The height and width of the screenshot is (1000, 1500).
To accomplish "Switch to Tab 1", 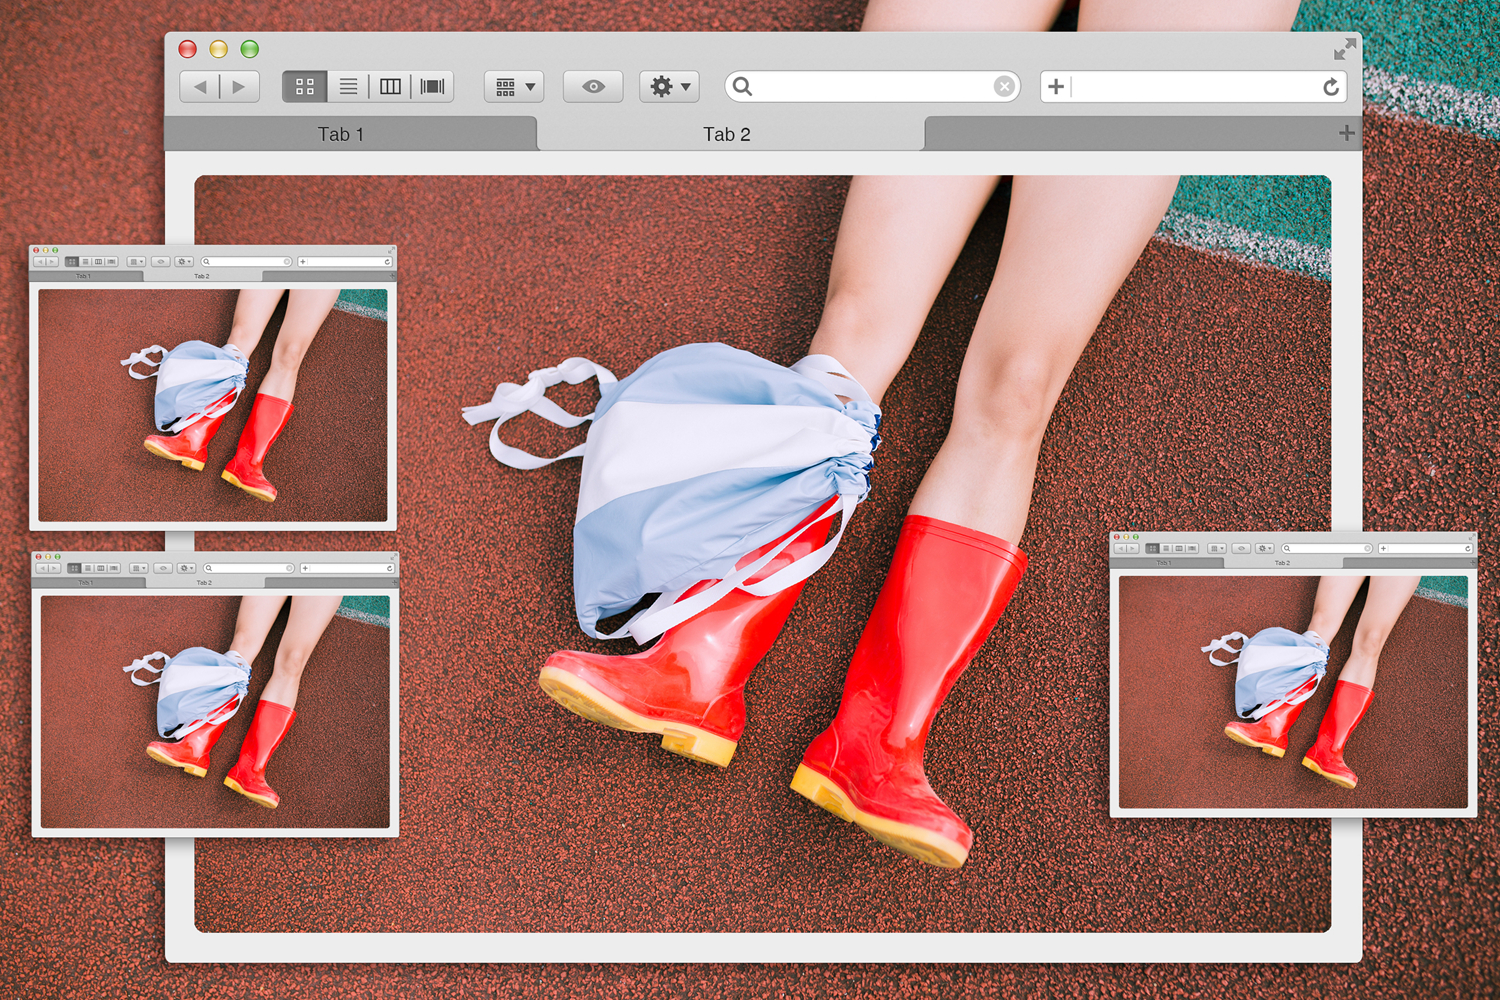I will tap(341, 134).
